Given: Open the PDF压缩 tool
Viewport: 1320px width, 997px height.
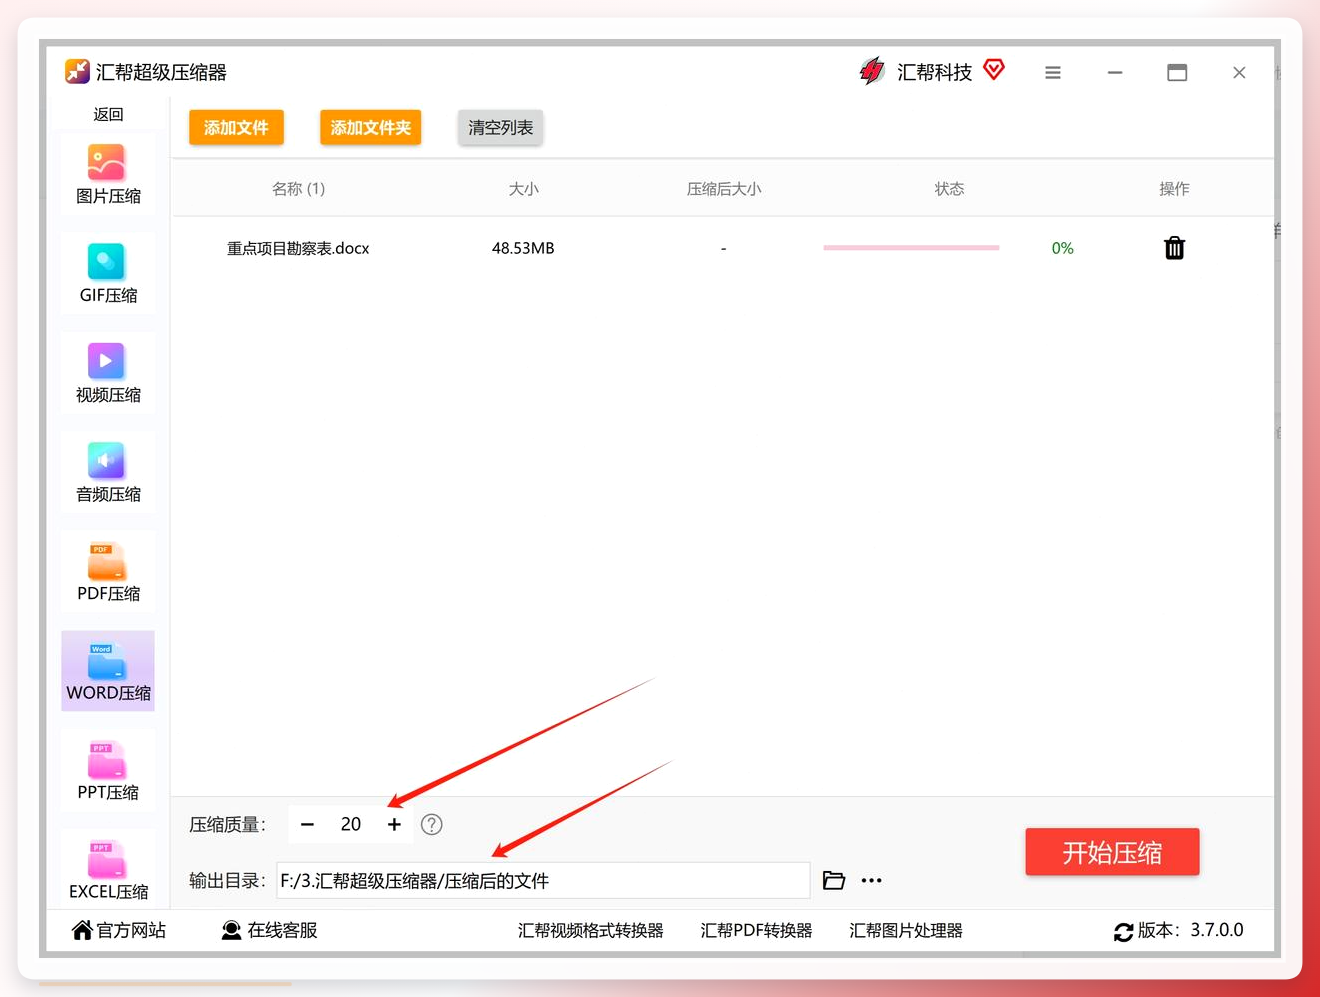Looking at the screenshot, I should [x=108, y=571].
